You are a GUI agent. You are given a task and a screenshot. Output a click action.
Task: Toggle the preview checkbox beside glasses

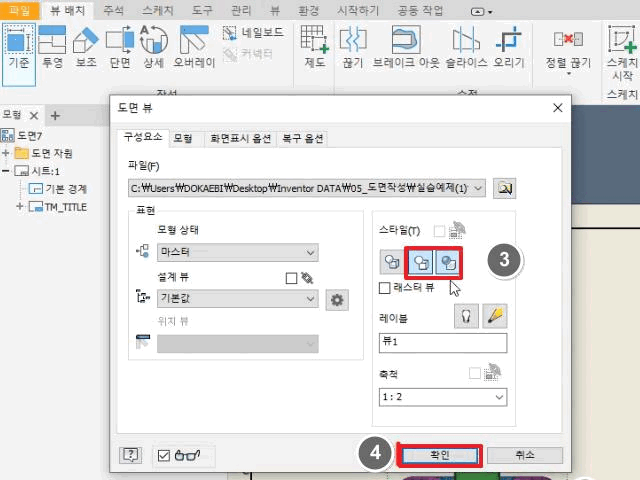coord(164,455)
